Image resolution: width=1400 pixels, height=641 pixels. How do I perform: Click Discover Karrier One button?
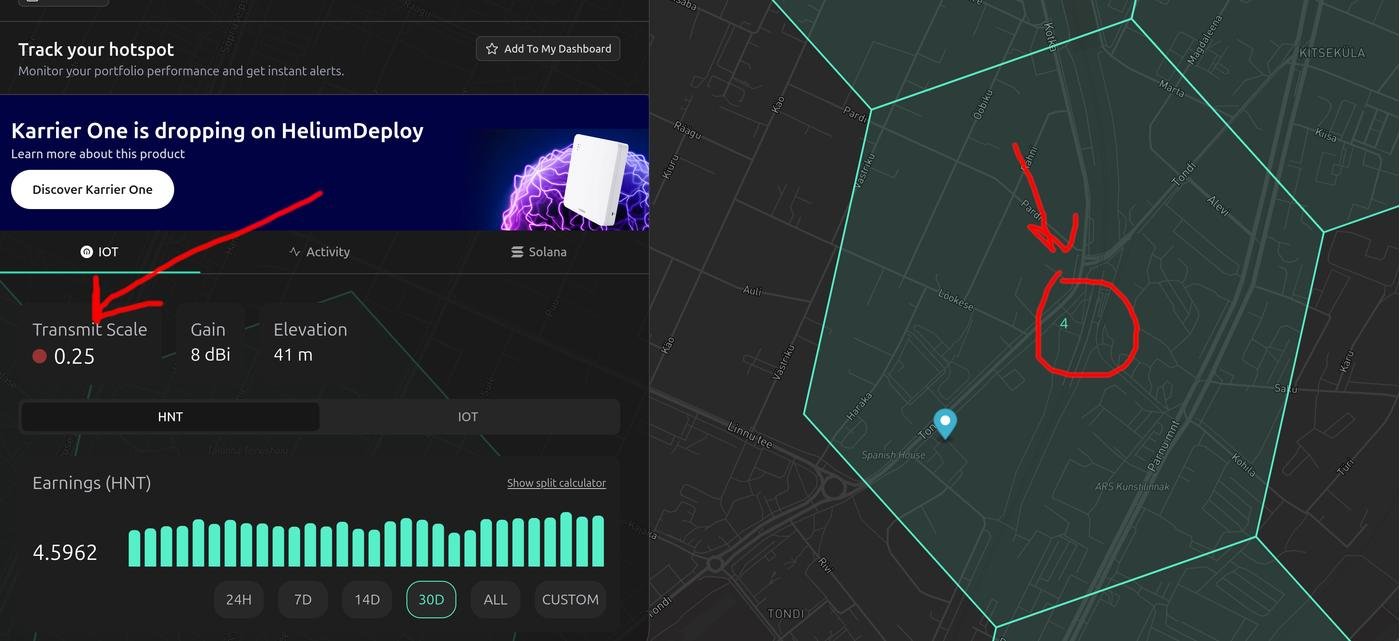[92, 189]
